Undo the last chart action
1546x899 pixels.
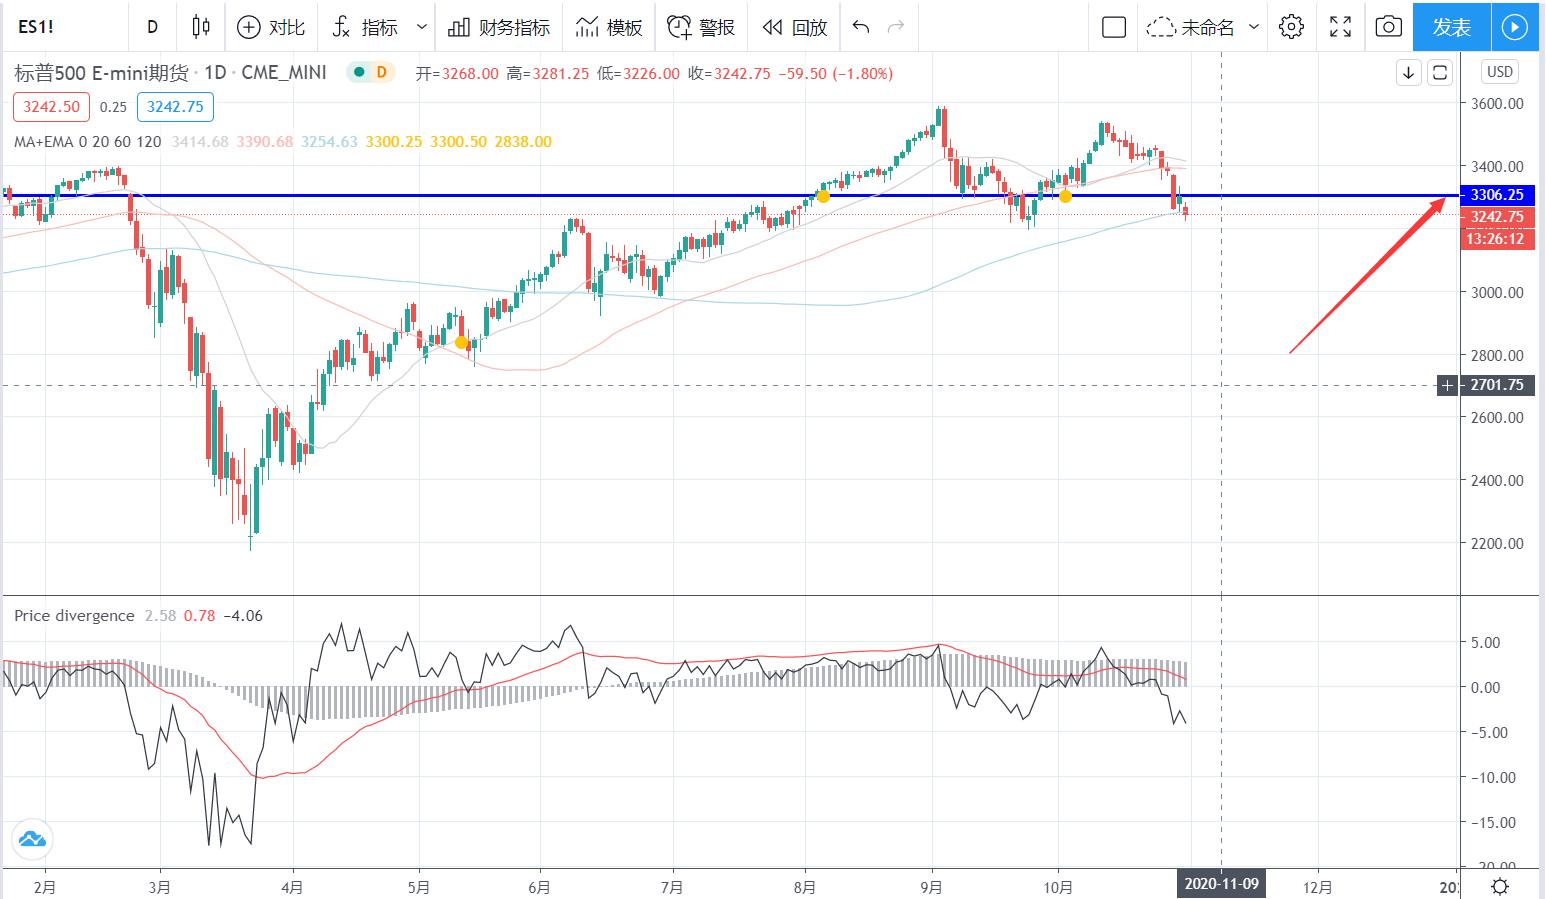point(861,27)
